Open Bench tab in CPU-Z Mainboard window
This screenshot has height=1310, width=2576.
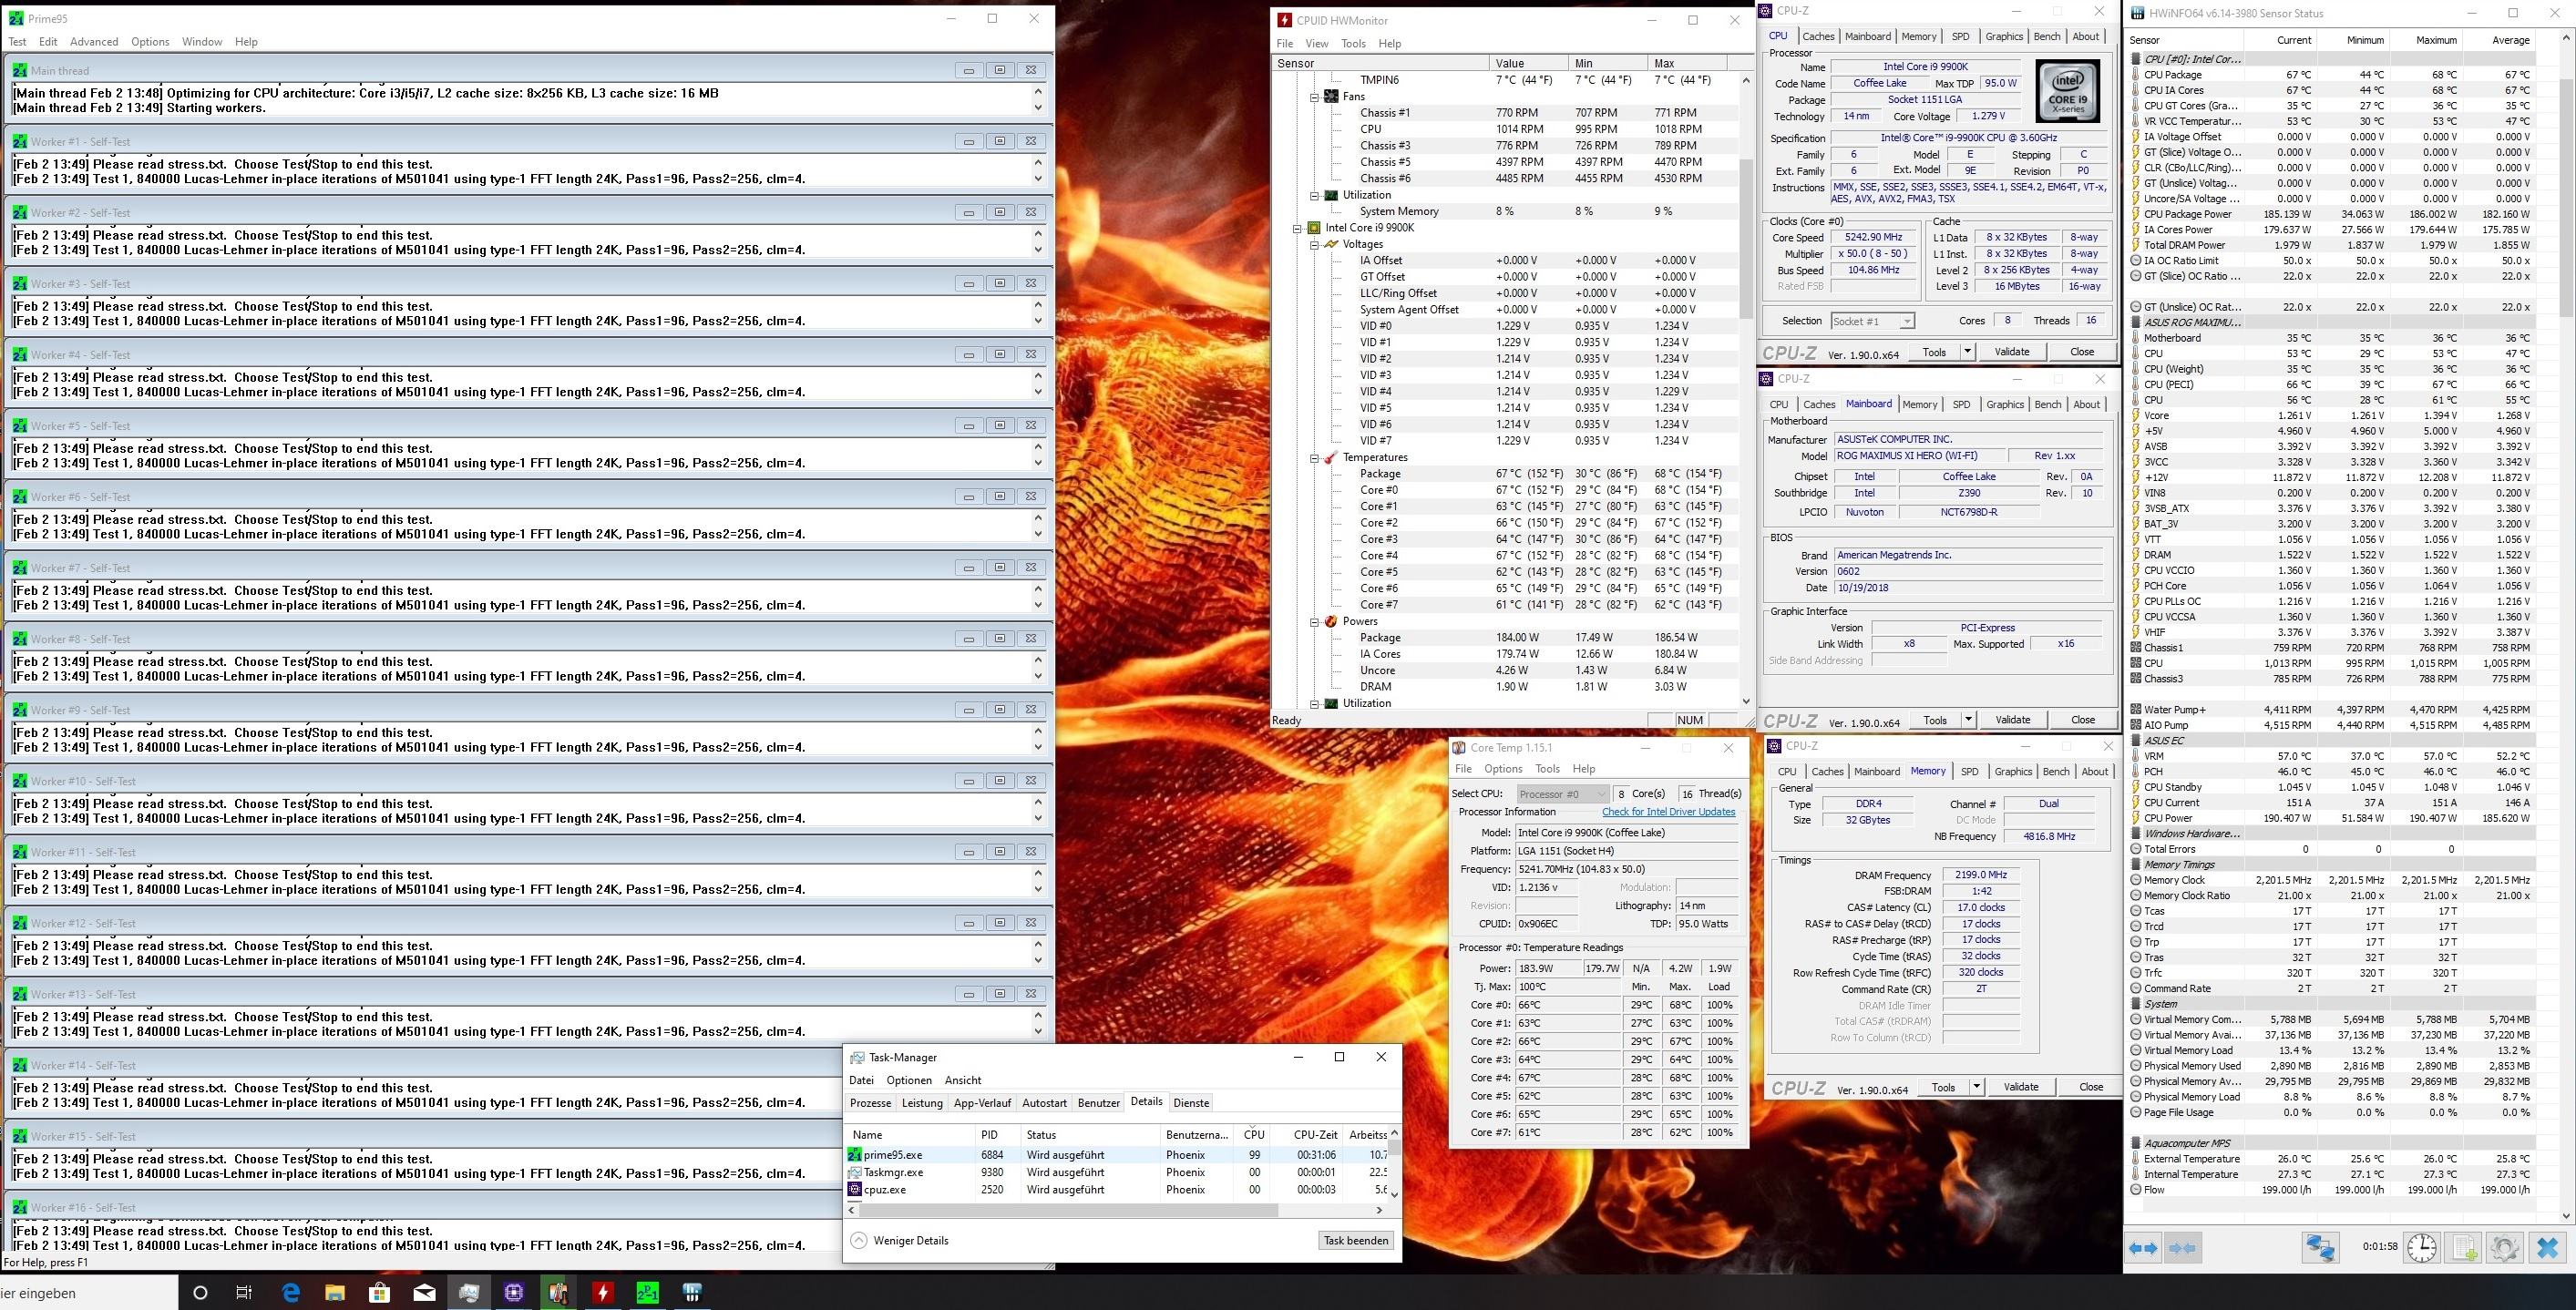(2048, 404)
